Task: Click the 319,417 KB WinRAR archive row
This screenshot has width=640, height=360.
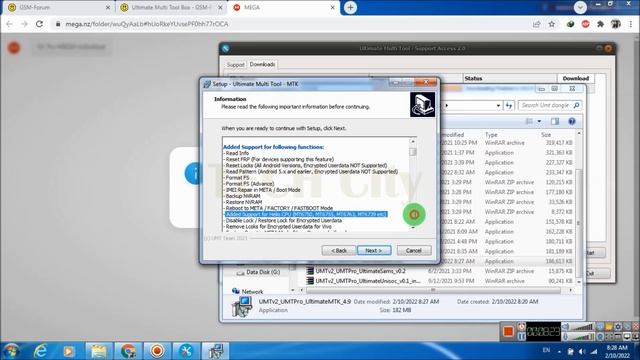Action: click(506, 143)
